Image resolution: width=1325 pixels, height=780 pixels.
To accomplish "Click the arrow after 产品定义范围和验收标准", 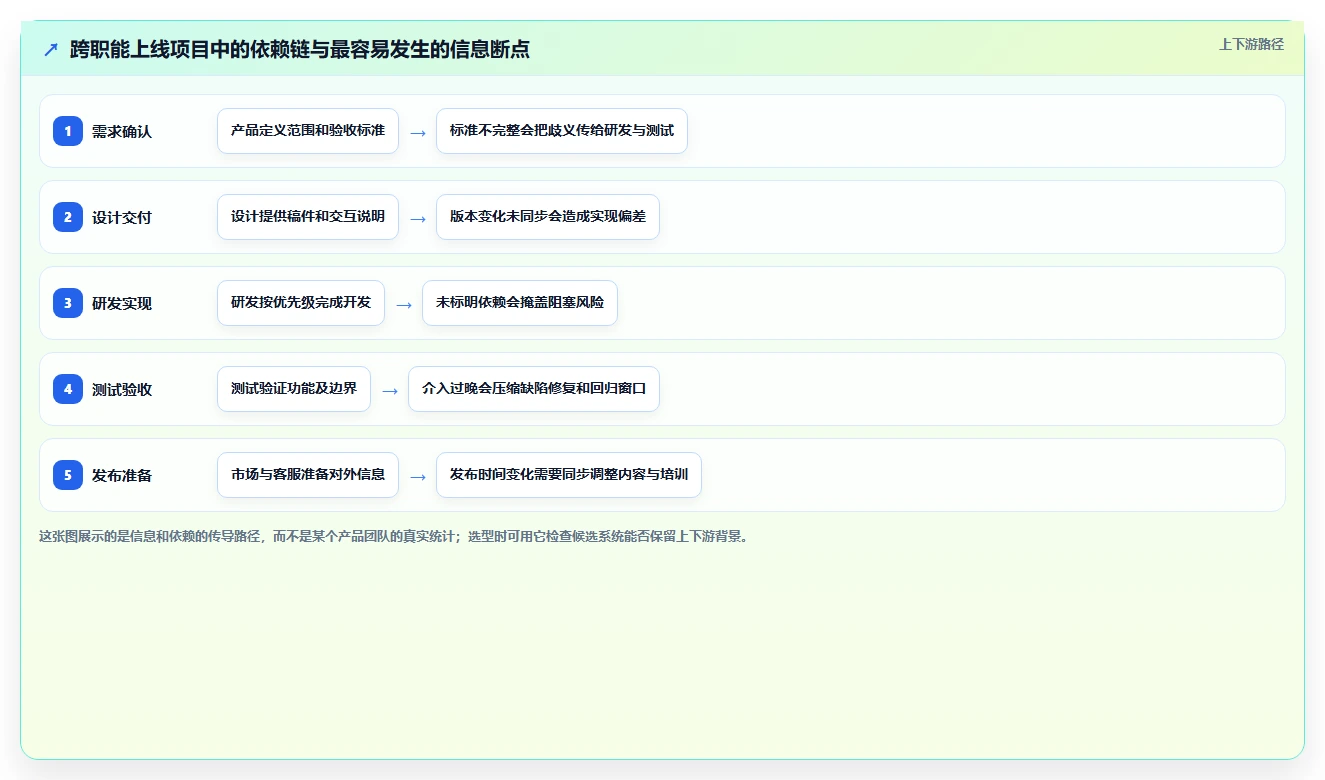I will coord(418,132).
